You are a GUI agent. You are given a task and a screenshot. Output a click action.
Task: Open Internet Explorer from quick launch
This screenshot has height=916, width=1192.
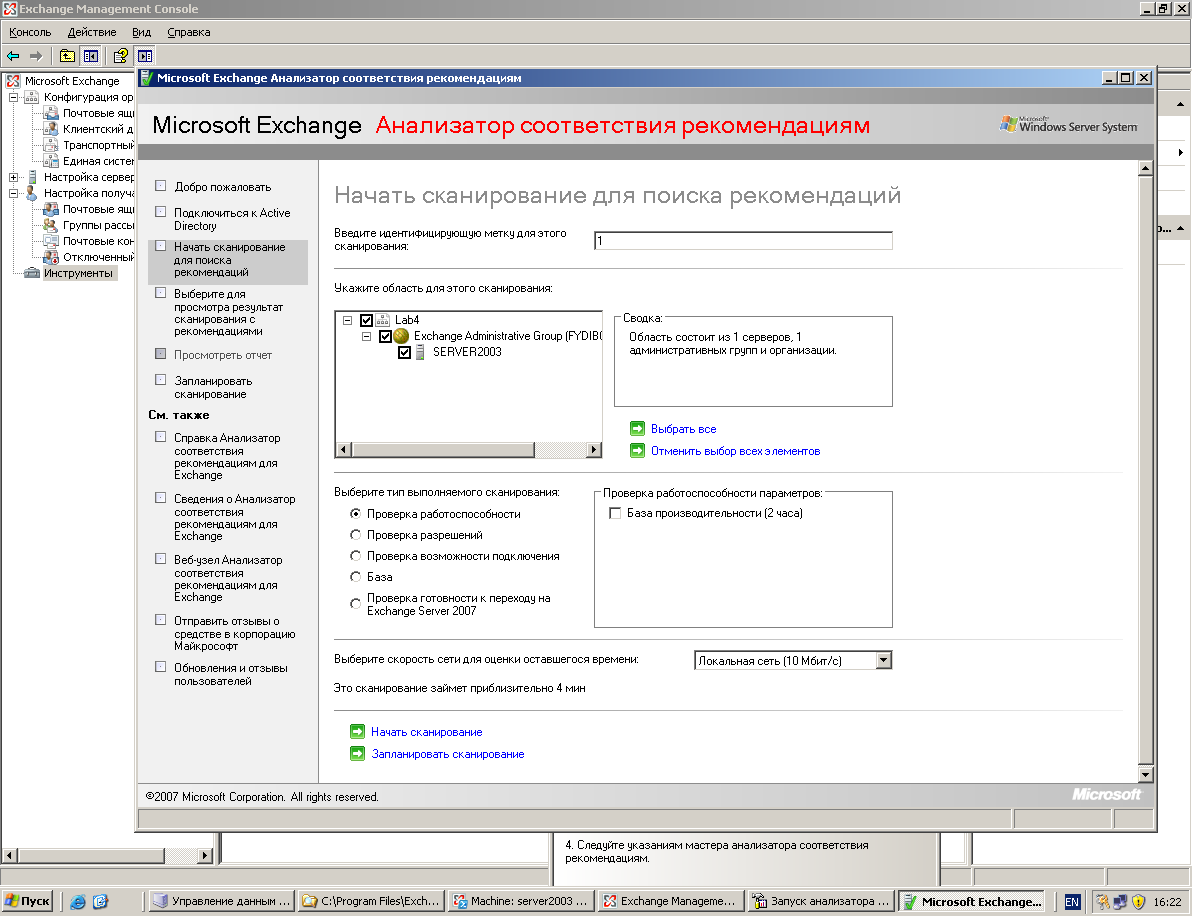pyautogui.click(x=78, y=902)
